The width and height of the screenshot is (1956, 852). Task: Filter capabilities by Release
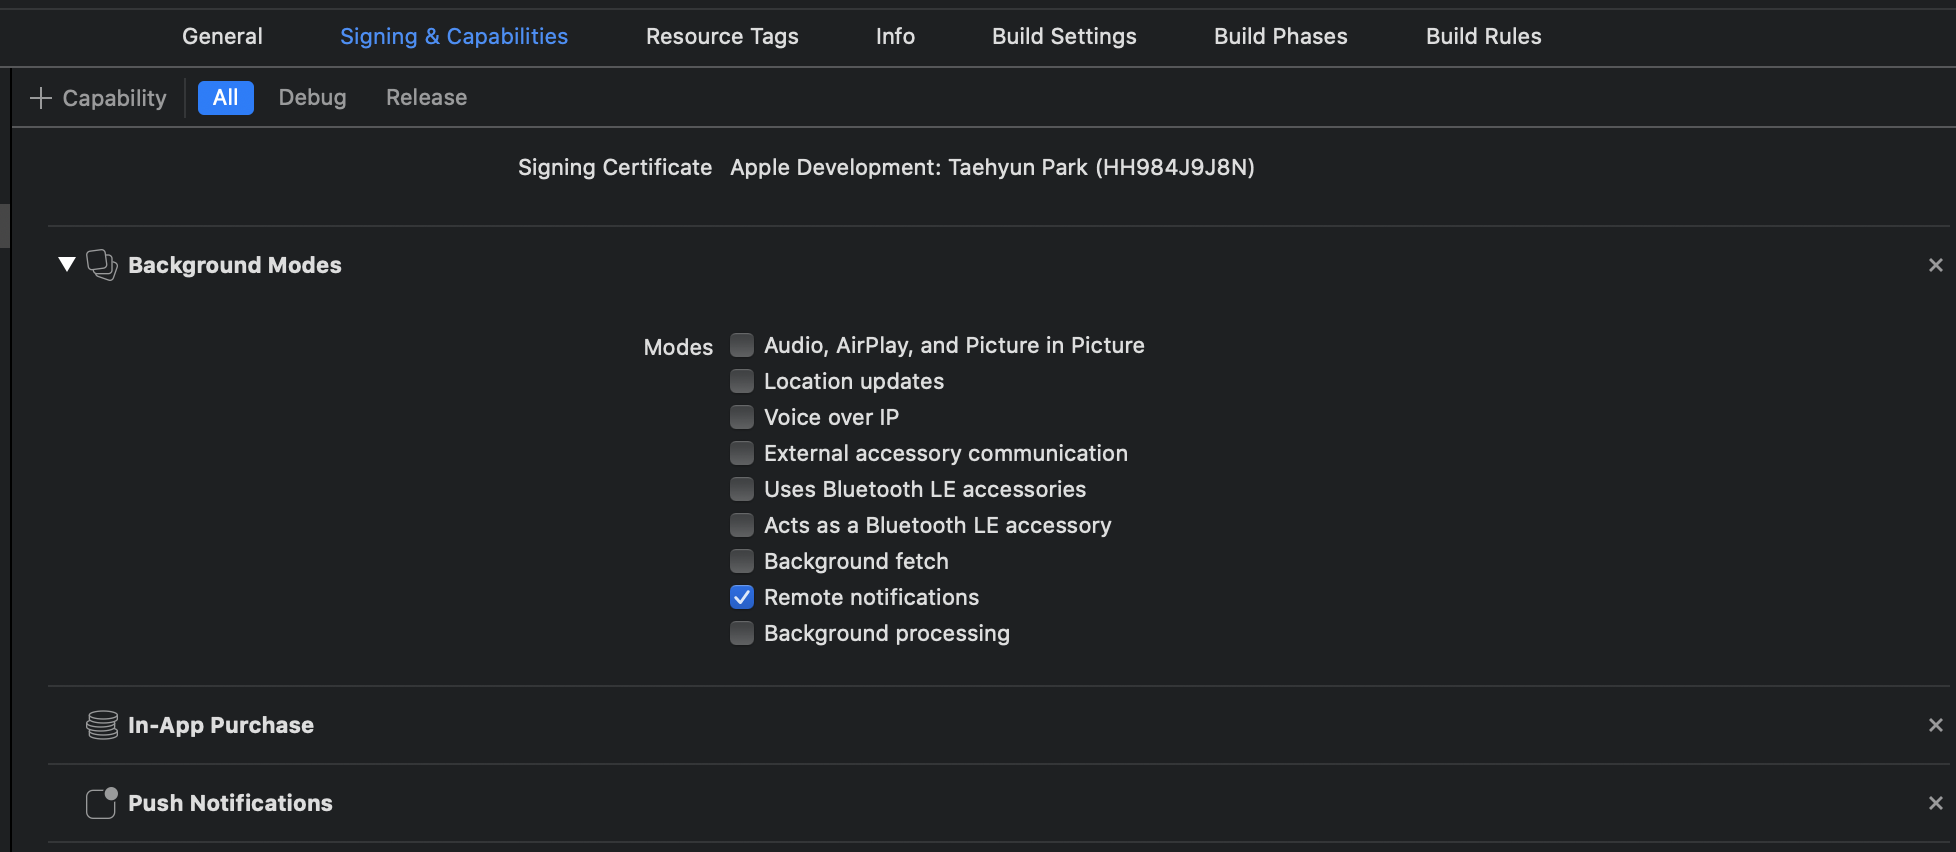(427, 98)
